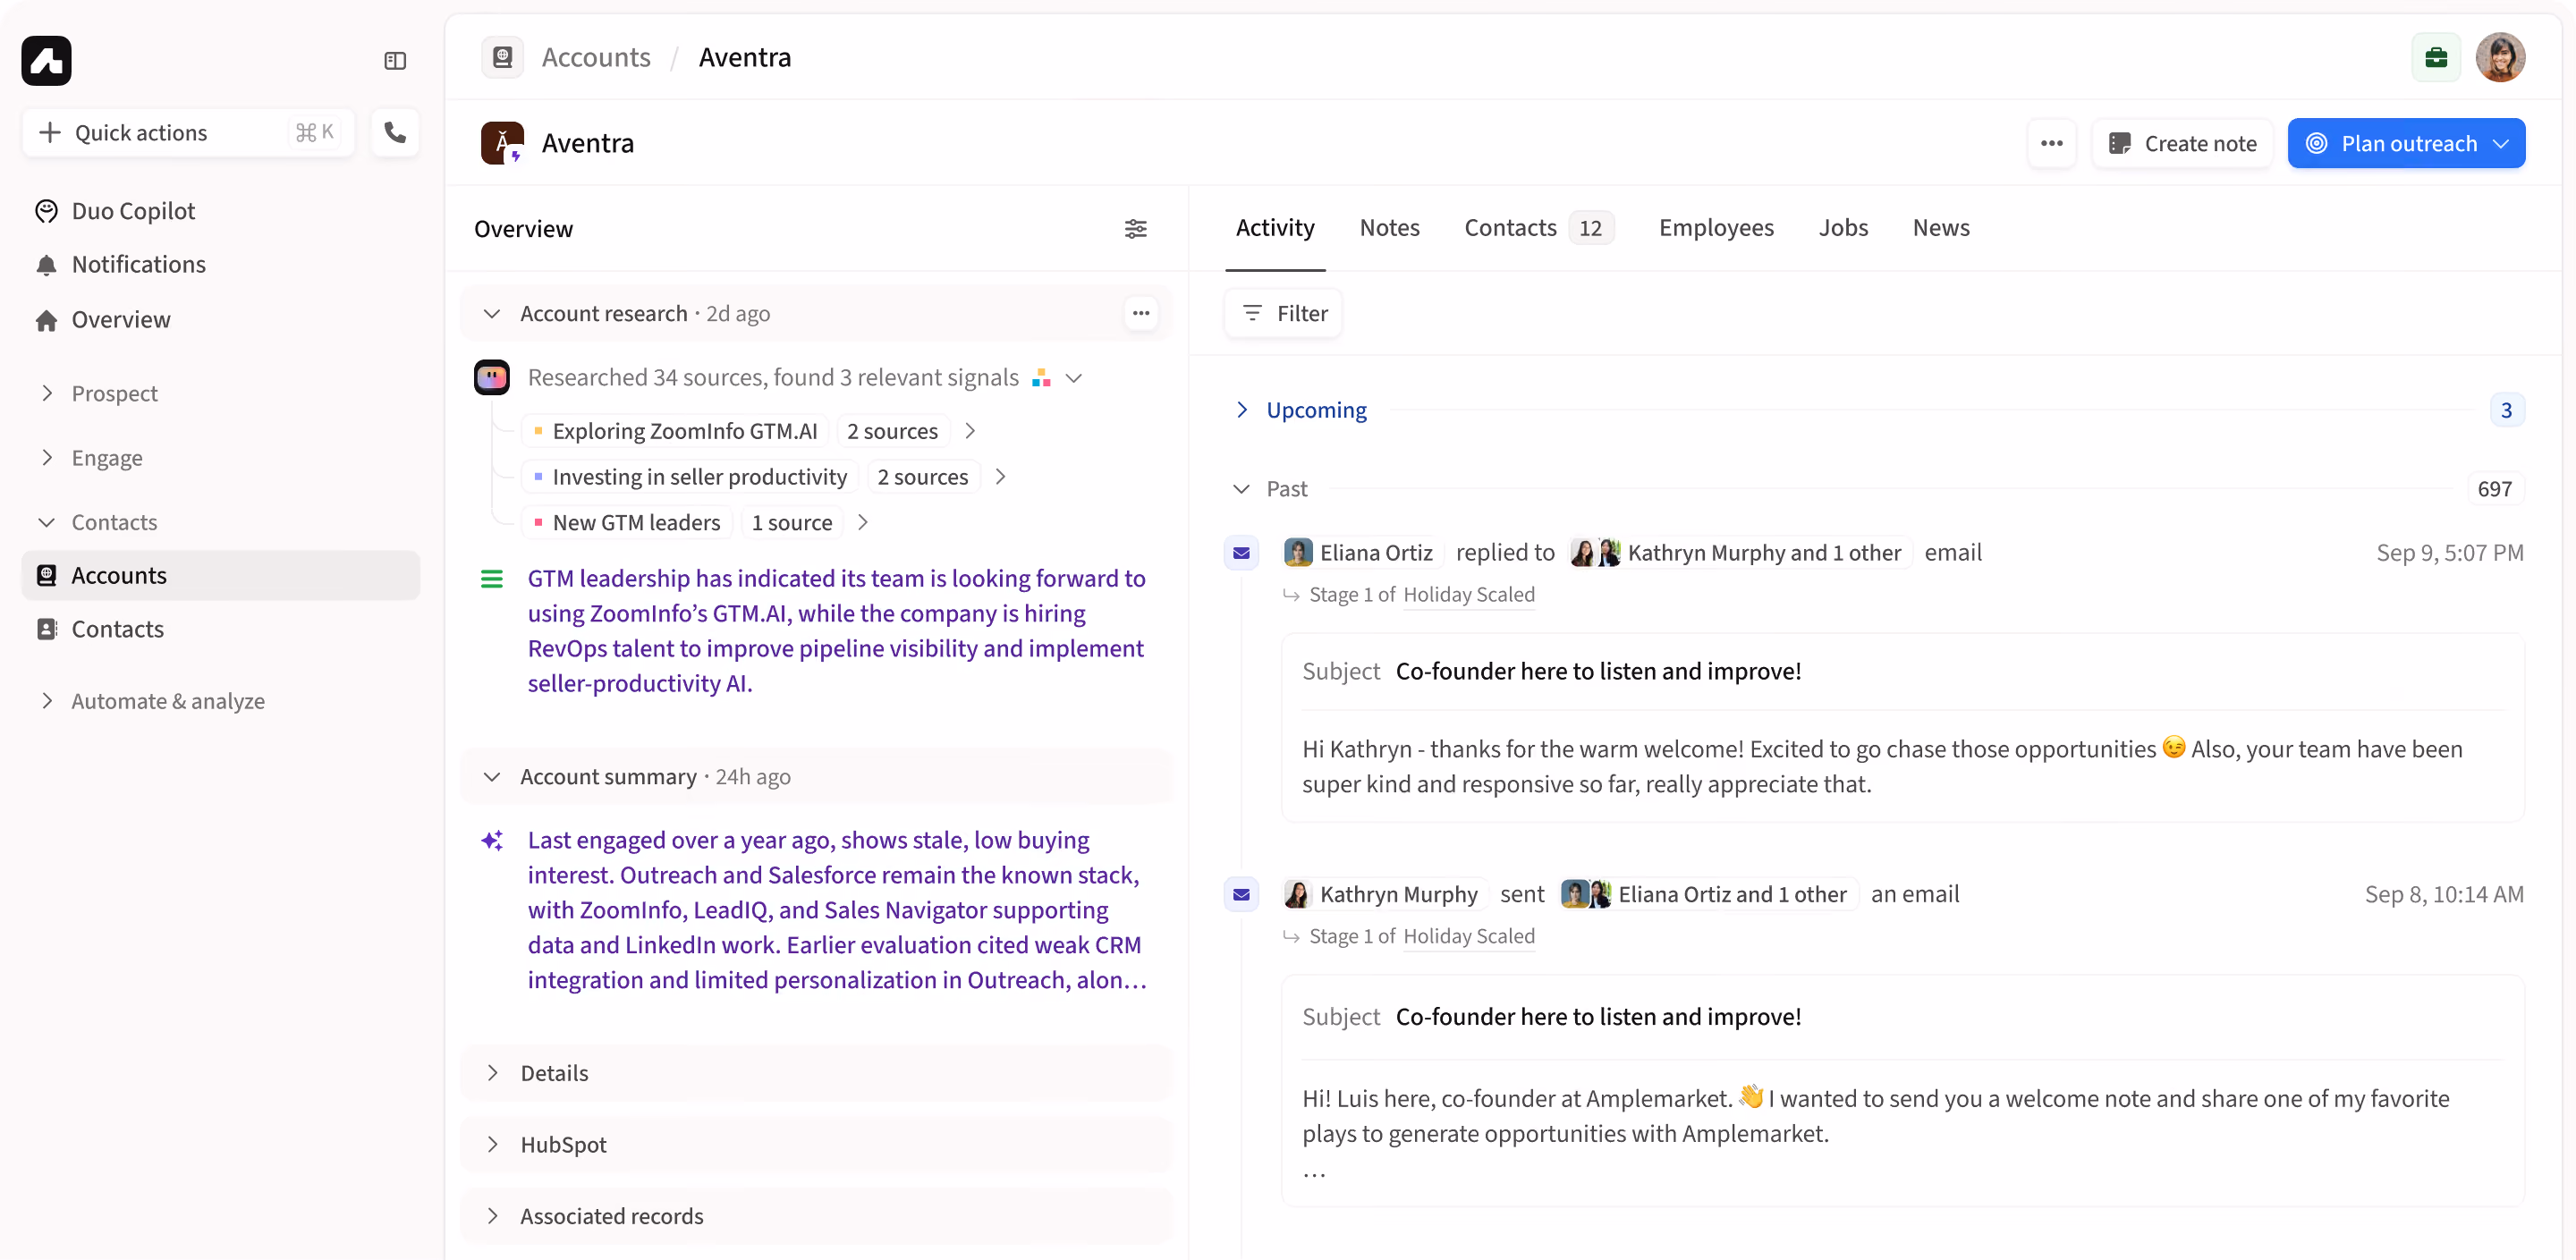Open 2 sources for Investing in seller productivity
Viewport: 2576px width, 1260px height.
[922, 477]
